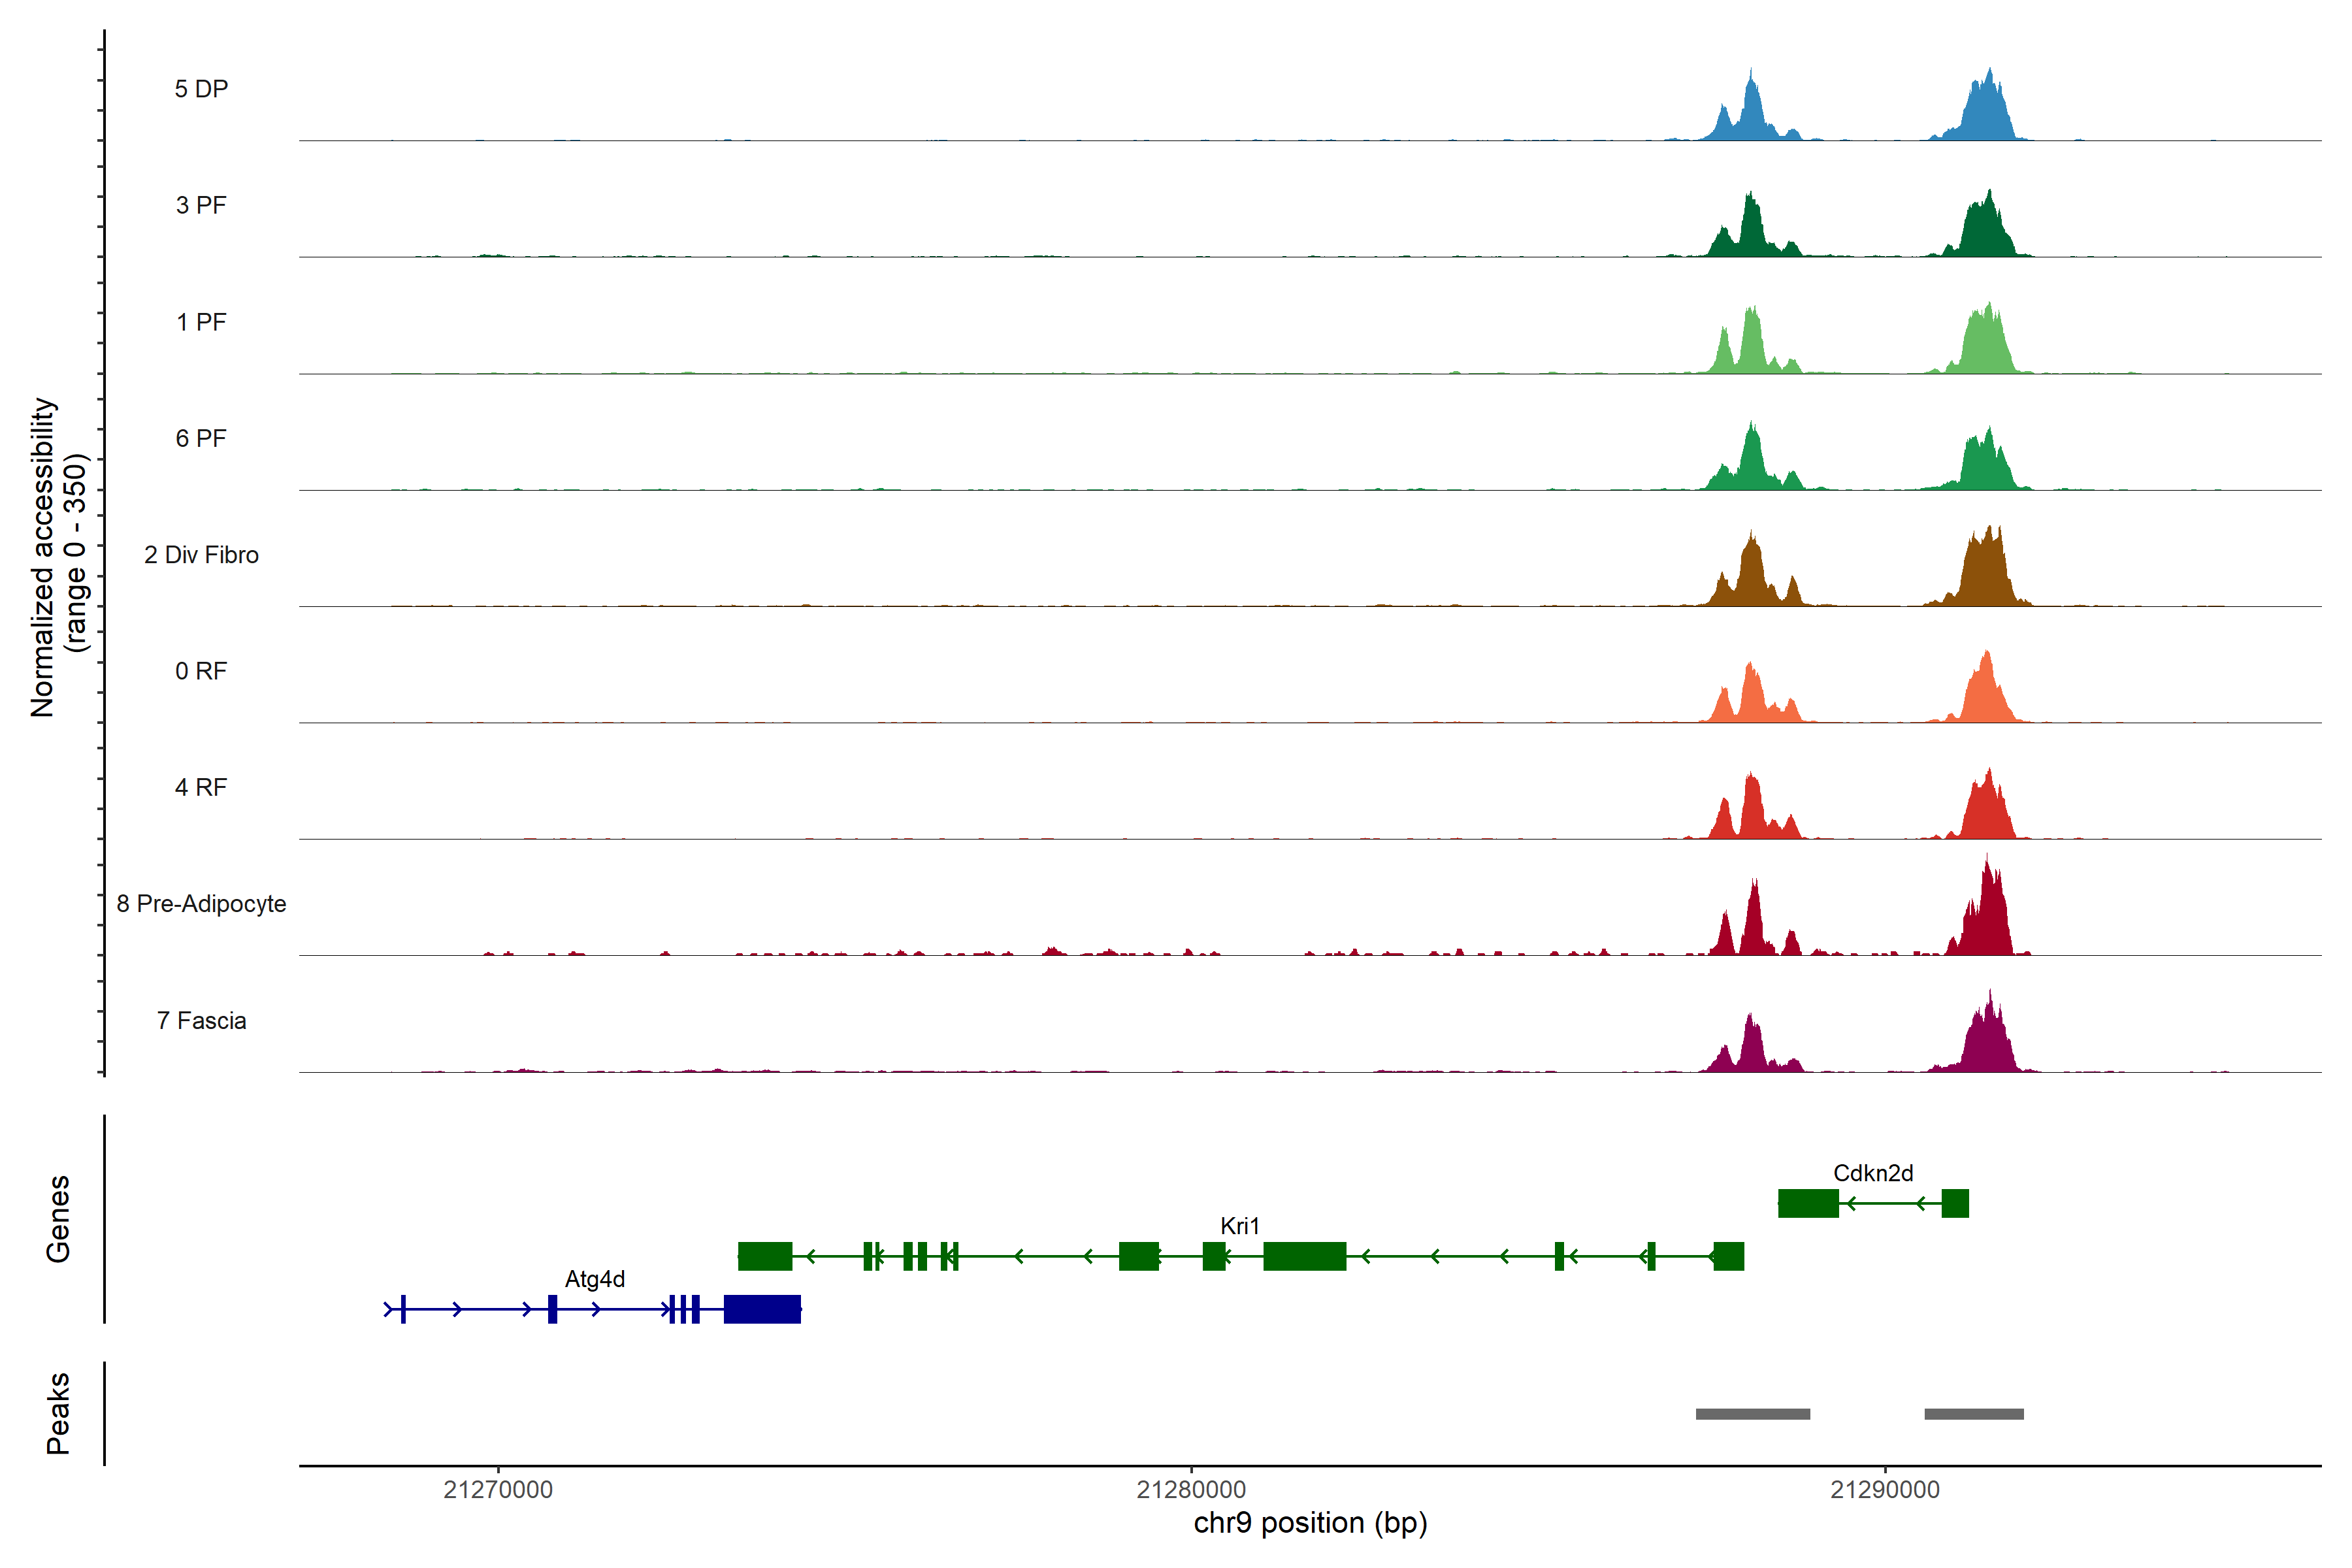The image size is (2352, 1568).
Task: Click the 21290000 axis tick label
Action: click(x=1884, y=1490)
